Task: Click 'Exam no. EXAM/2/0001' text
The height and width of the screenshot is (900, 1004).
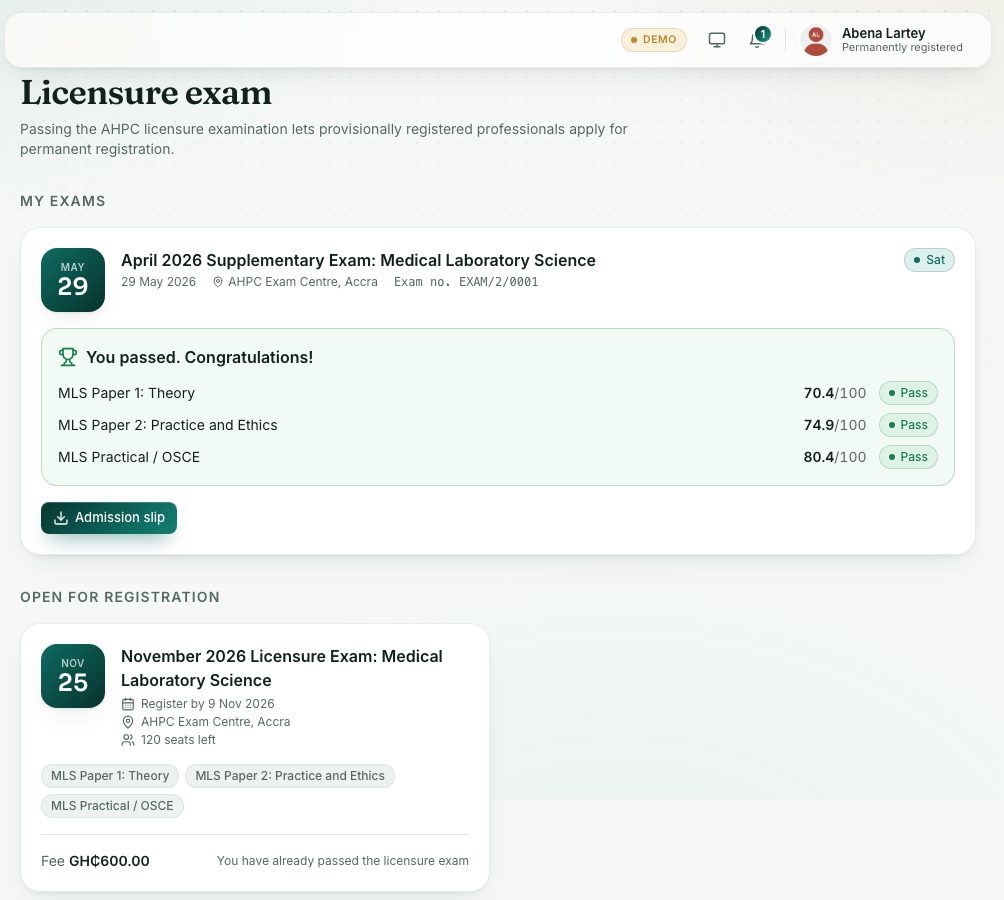Action: click(466, 282)
